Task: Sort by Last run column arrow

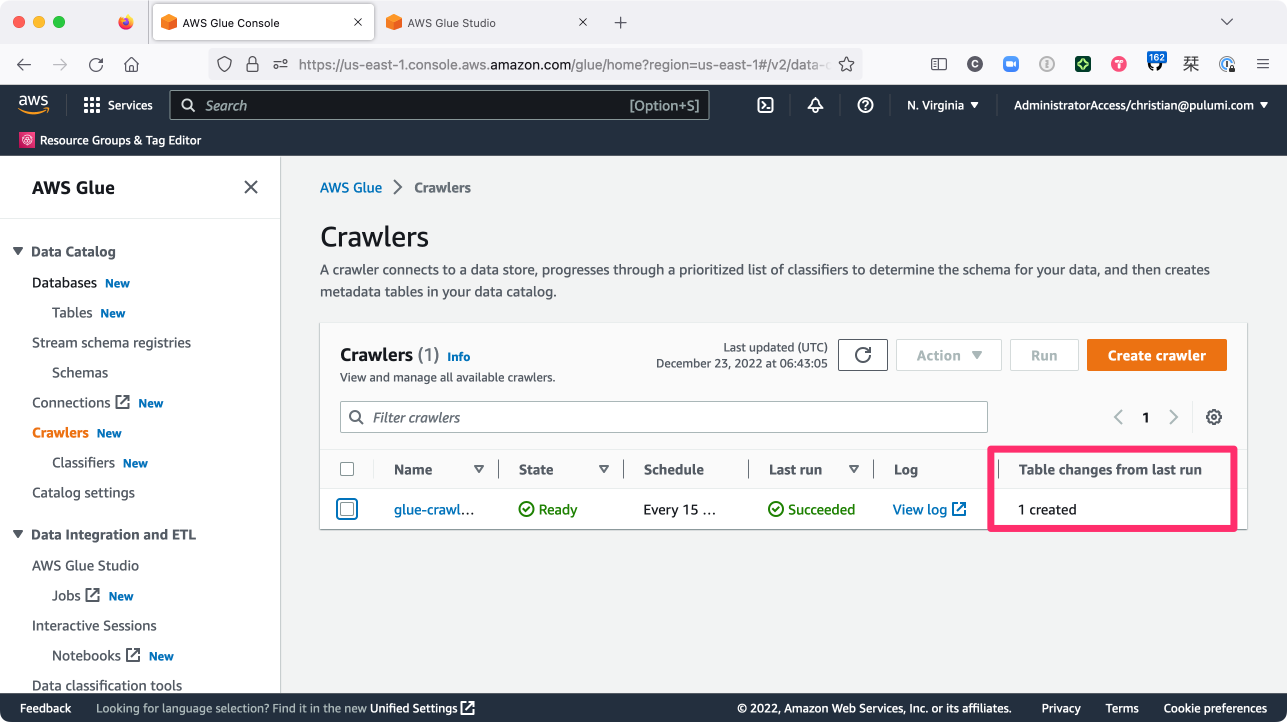Action: (x=853, y=469)
